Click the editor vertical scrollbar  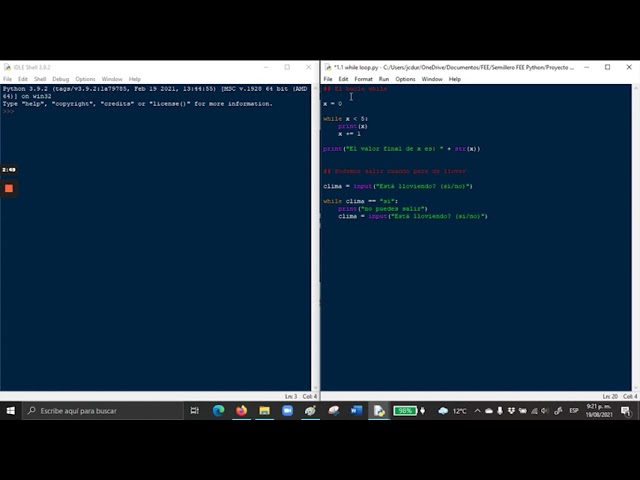tap(636, 237)
